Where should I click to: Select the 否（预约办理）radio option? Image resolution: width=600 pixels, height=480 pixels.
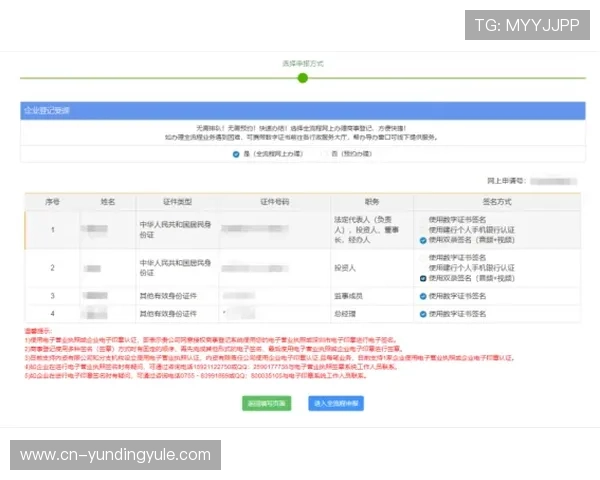[x=324, y=154]
